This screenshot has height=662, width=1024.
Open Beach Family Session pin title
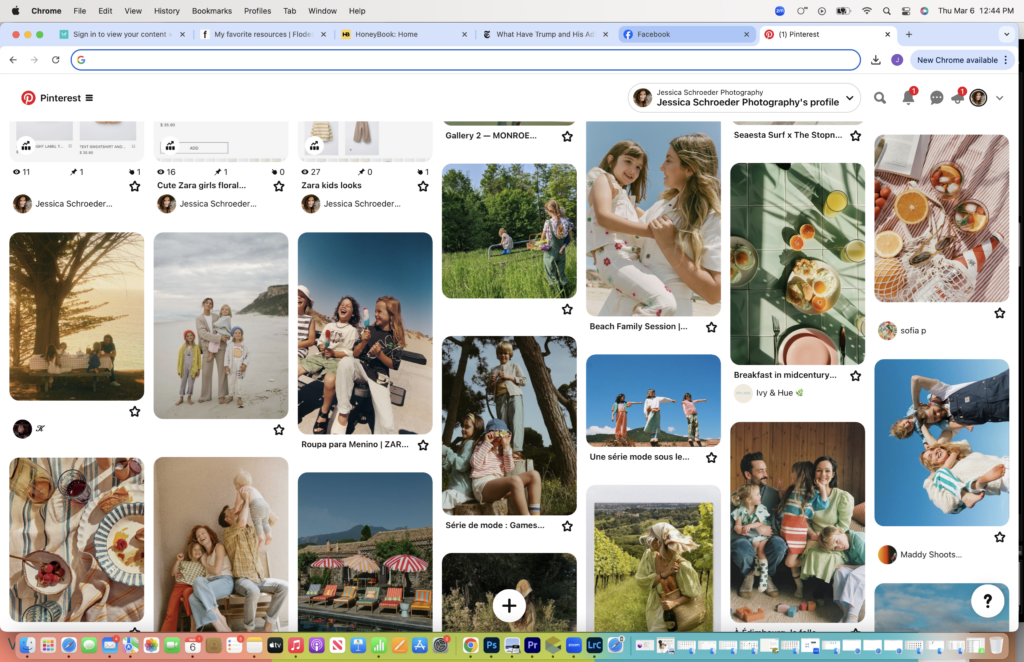coord(638,326)
